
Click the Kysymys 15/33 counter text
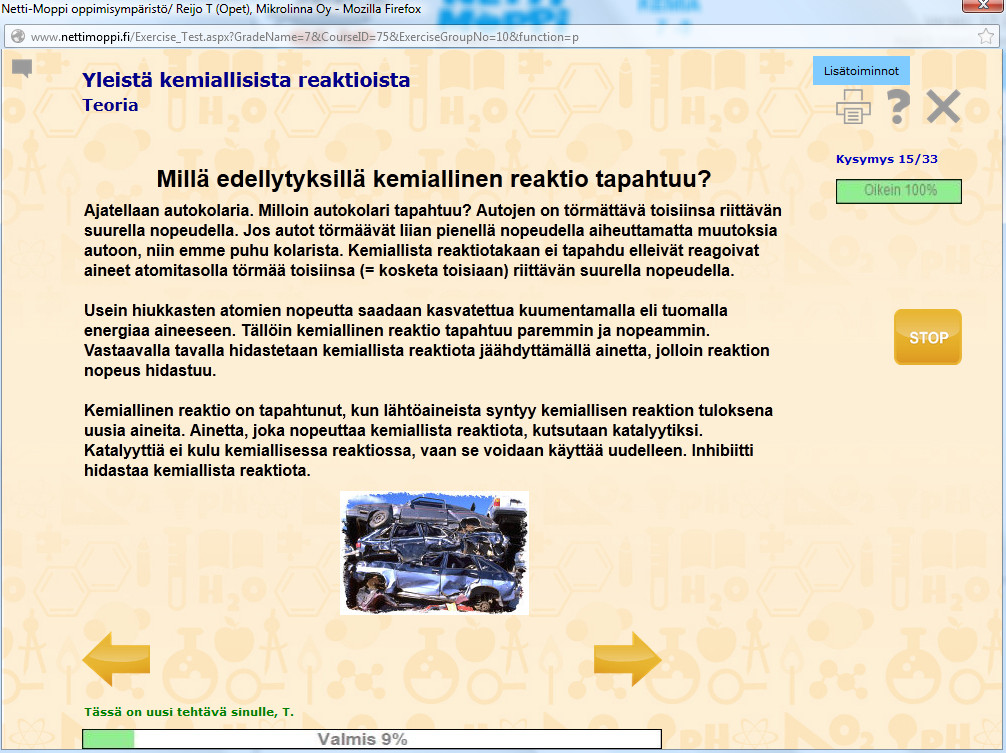click(x=887, y=159)
